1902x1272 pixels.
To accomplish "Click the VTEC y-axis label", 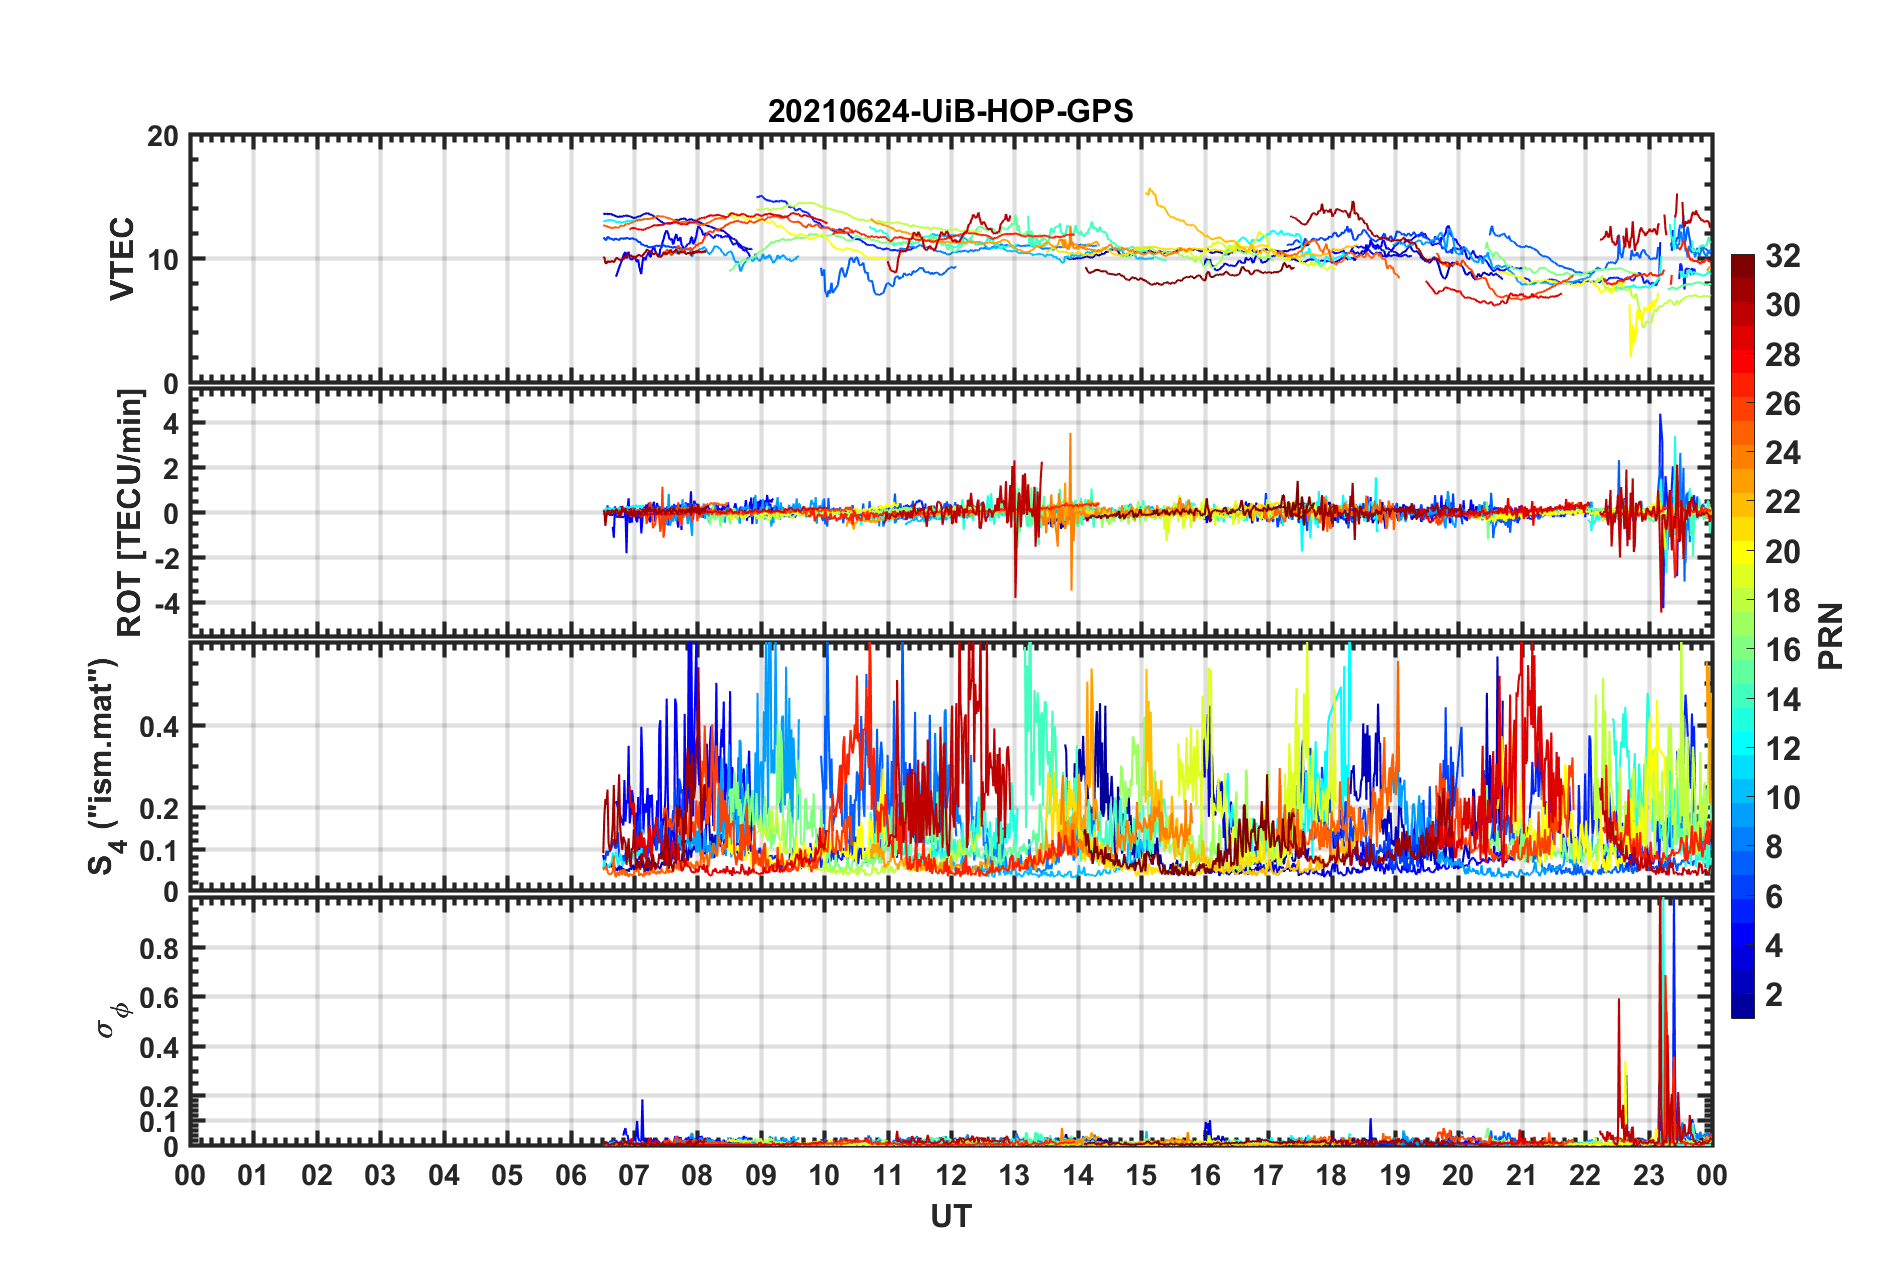I will (x=122, y=258).
